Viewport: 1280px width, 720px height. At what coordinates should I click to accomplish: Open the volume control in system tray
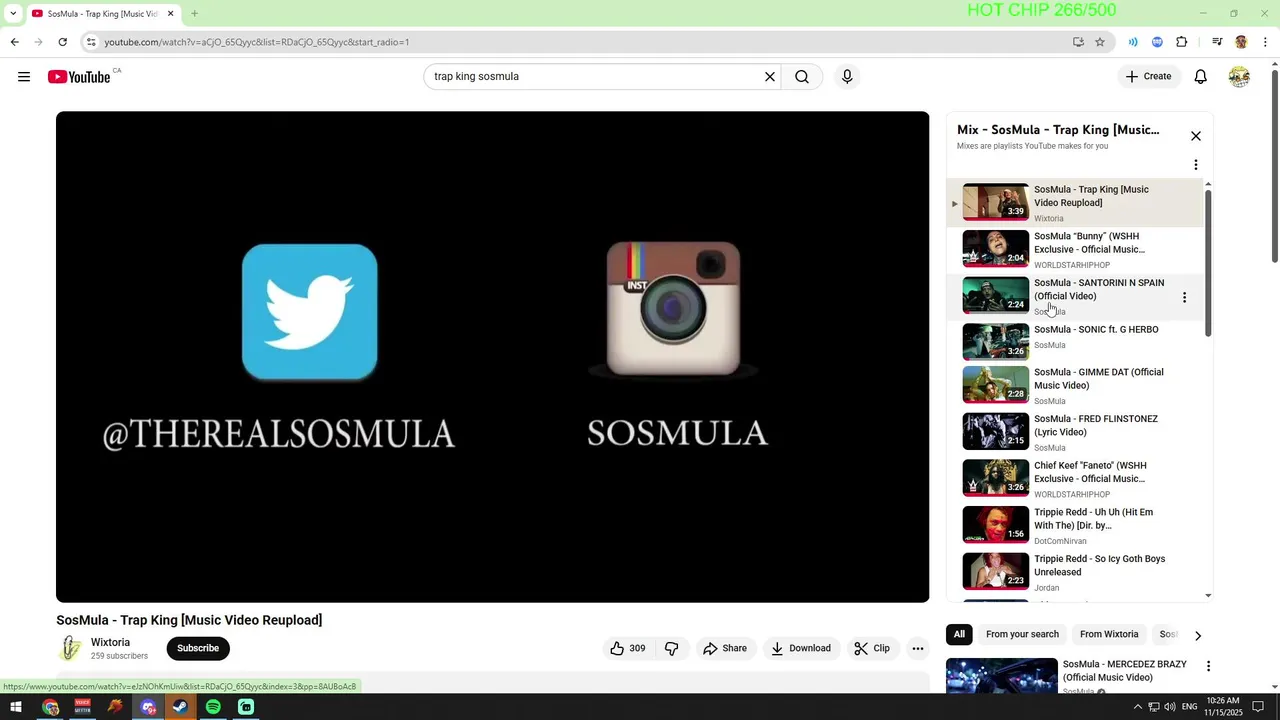point(1170,707)
